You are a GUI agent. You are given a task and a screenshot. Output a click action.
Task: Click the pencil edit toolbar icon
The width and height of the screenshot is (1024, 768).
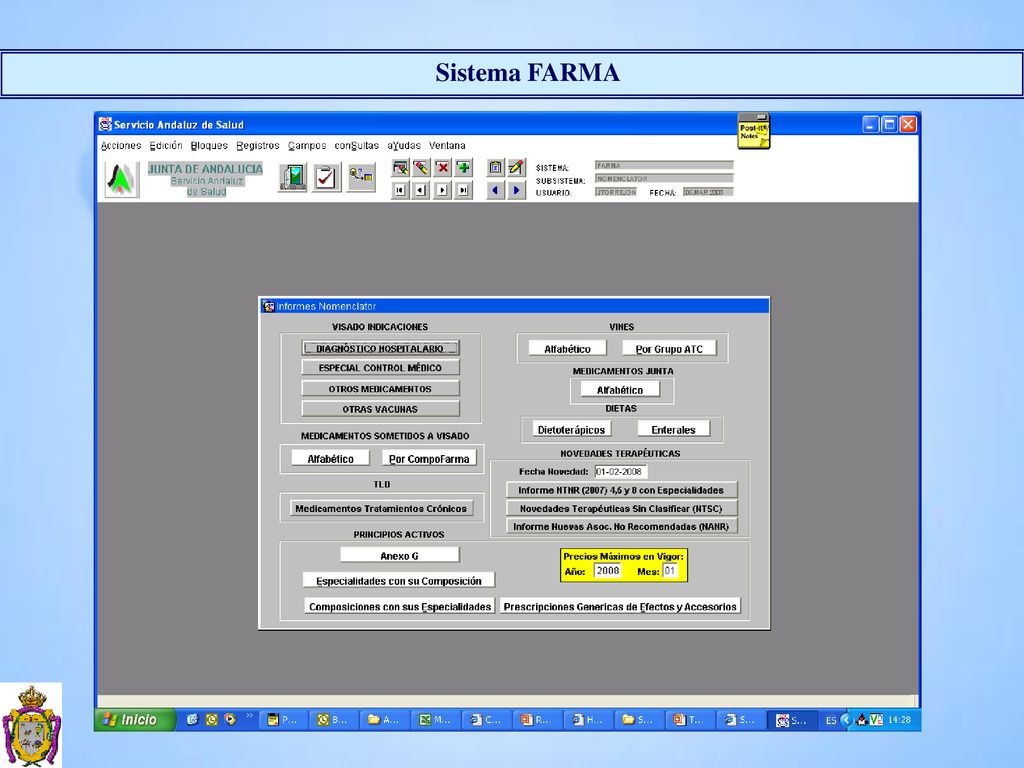point(516,168)
